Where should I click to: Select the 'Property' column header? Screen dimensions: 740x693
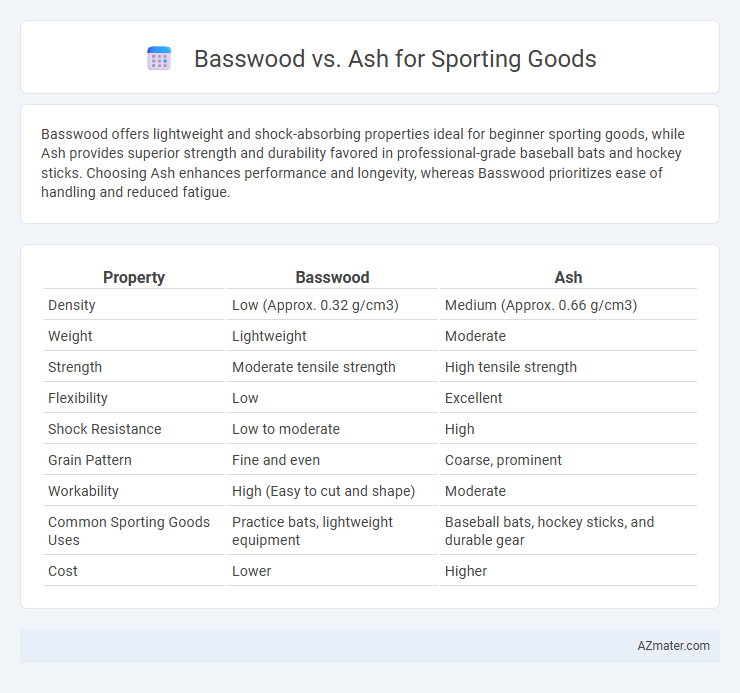point(134,277)
